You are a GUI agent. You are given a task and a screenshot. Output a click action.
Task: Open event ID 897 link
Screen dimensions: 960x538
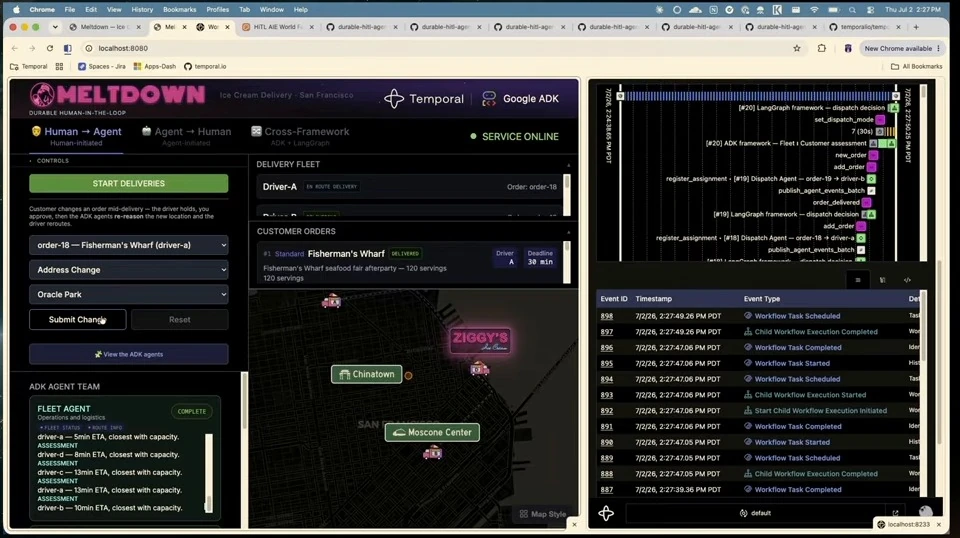(607, 332)
